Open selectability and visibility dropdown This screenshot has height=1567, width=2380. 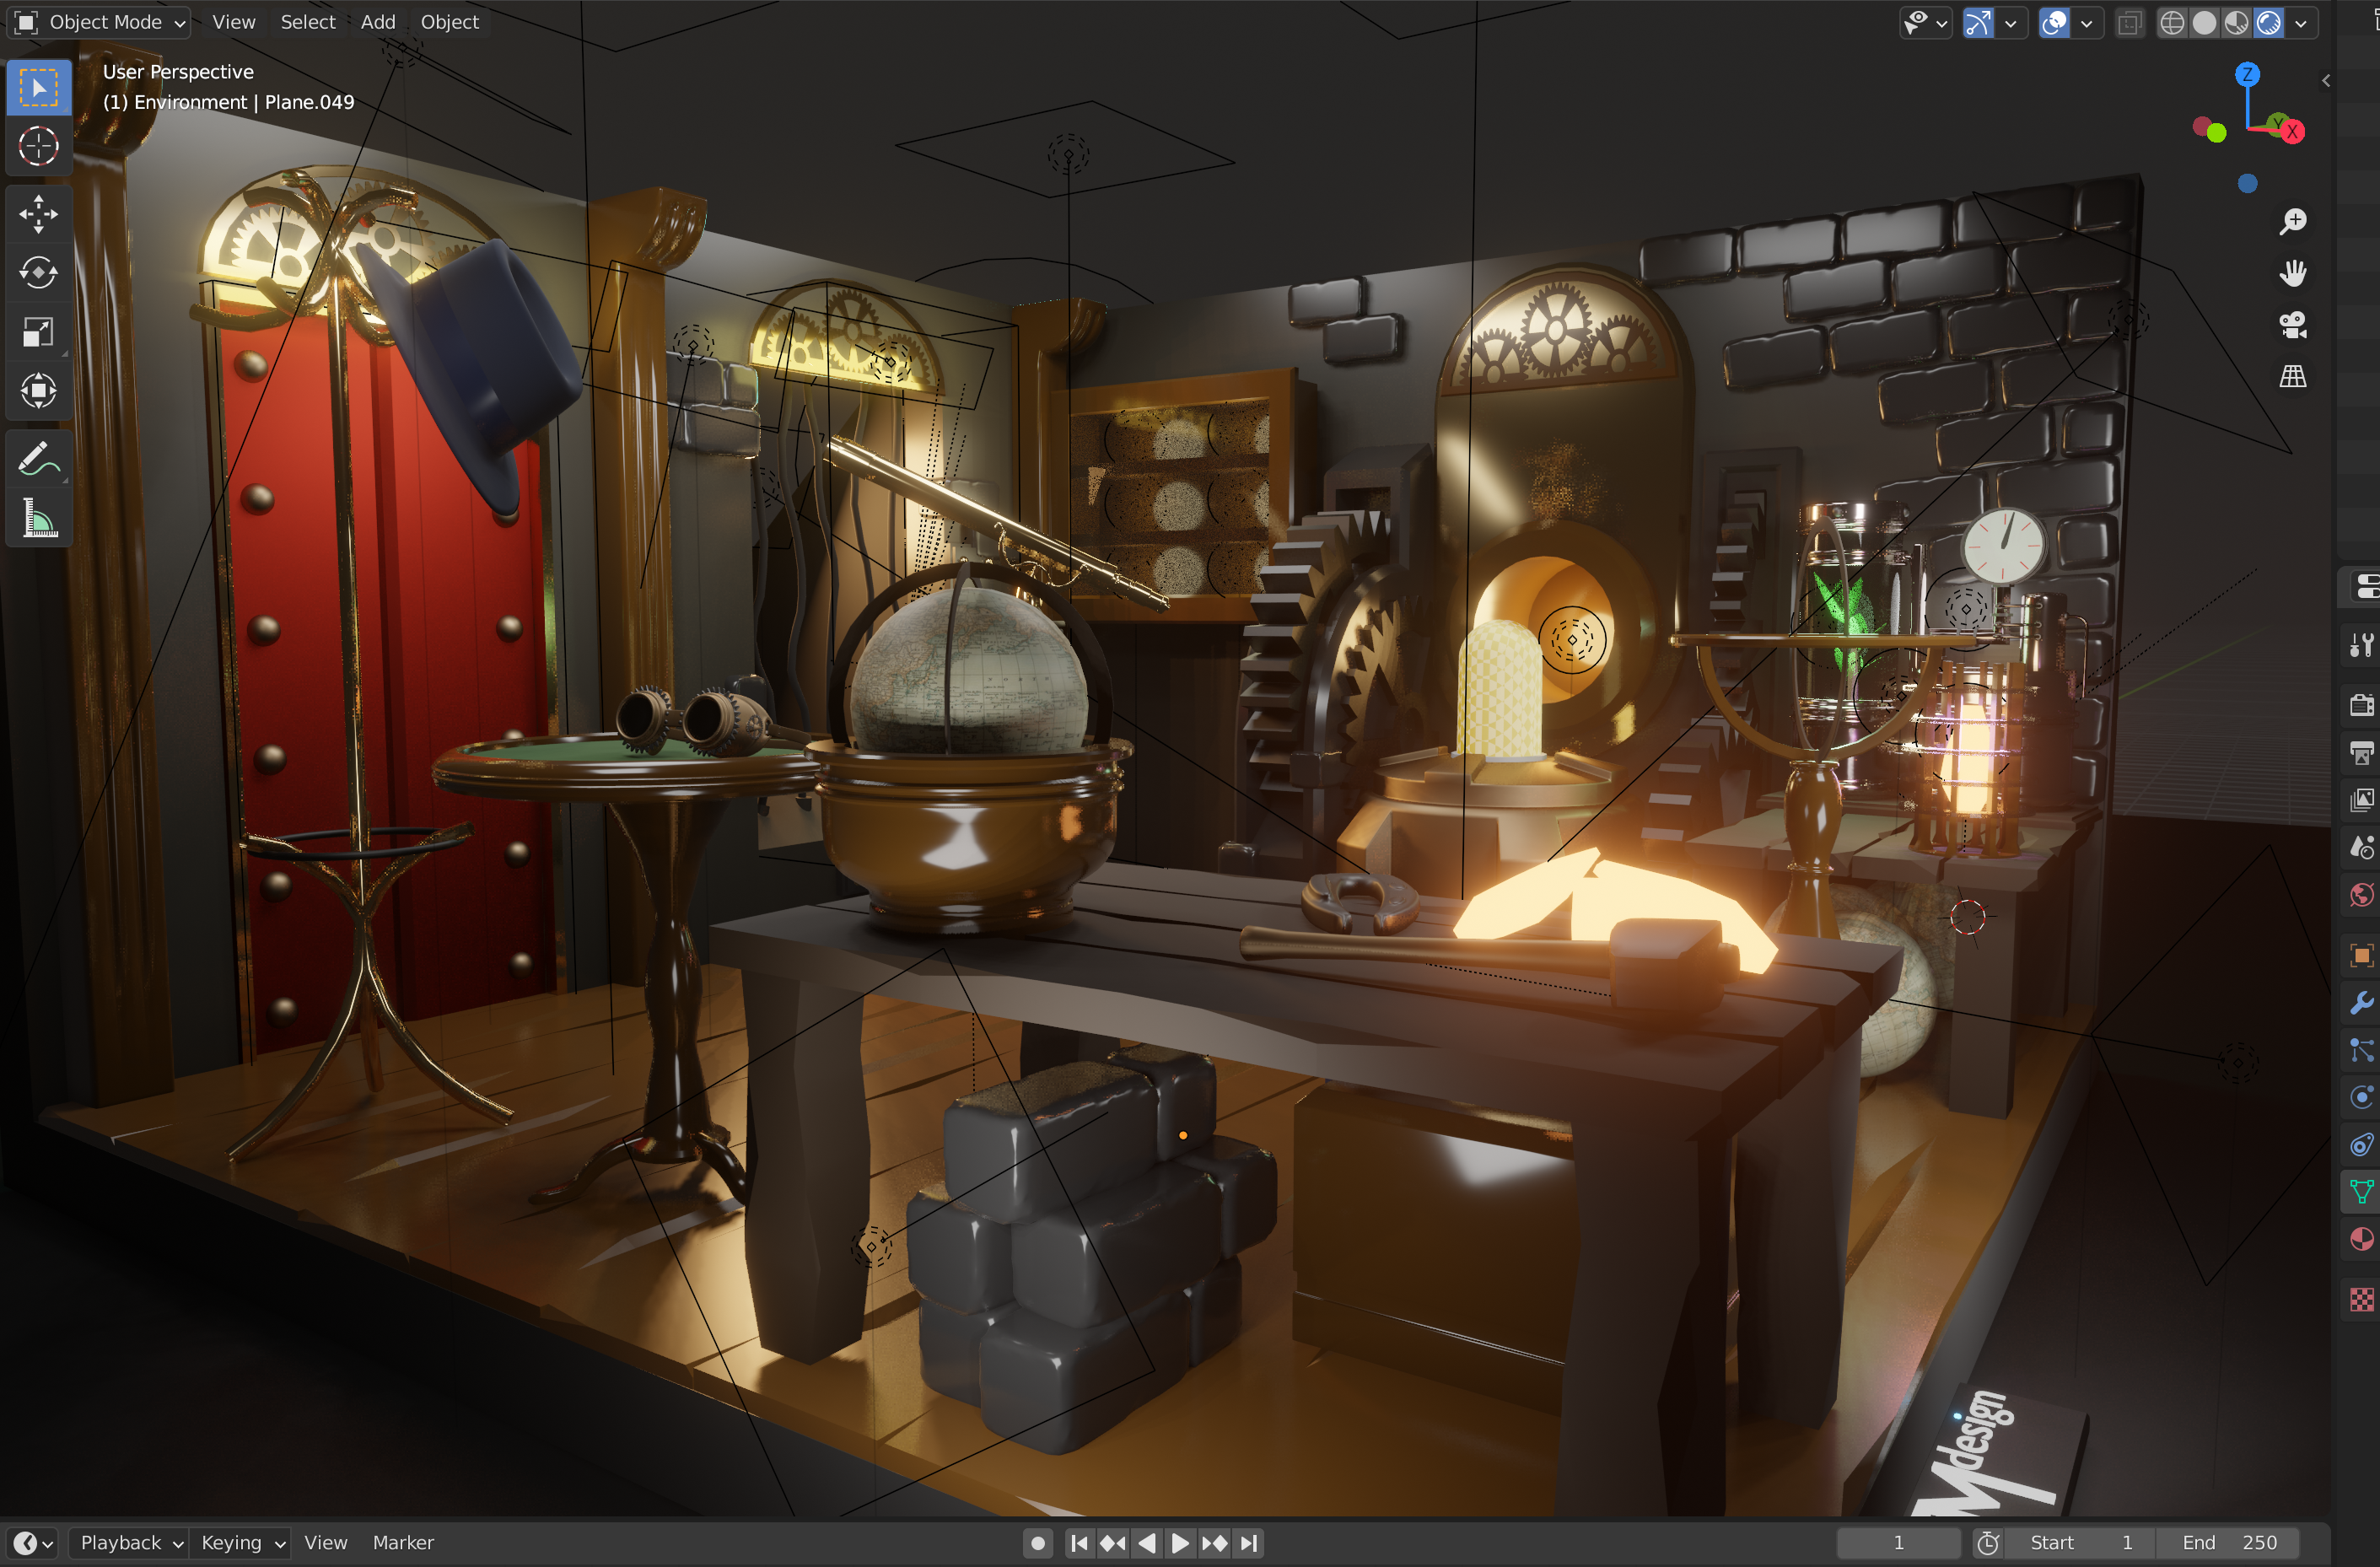(1925, 22)
